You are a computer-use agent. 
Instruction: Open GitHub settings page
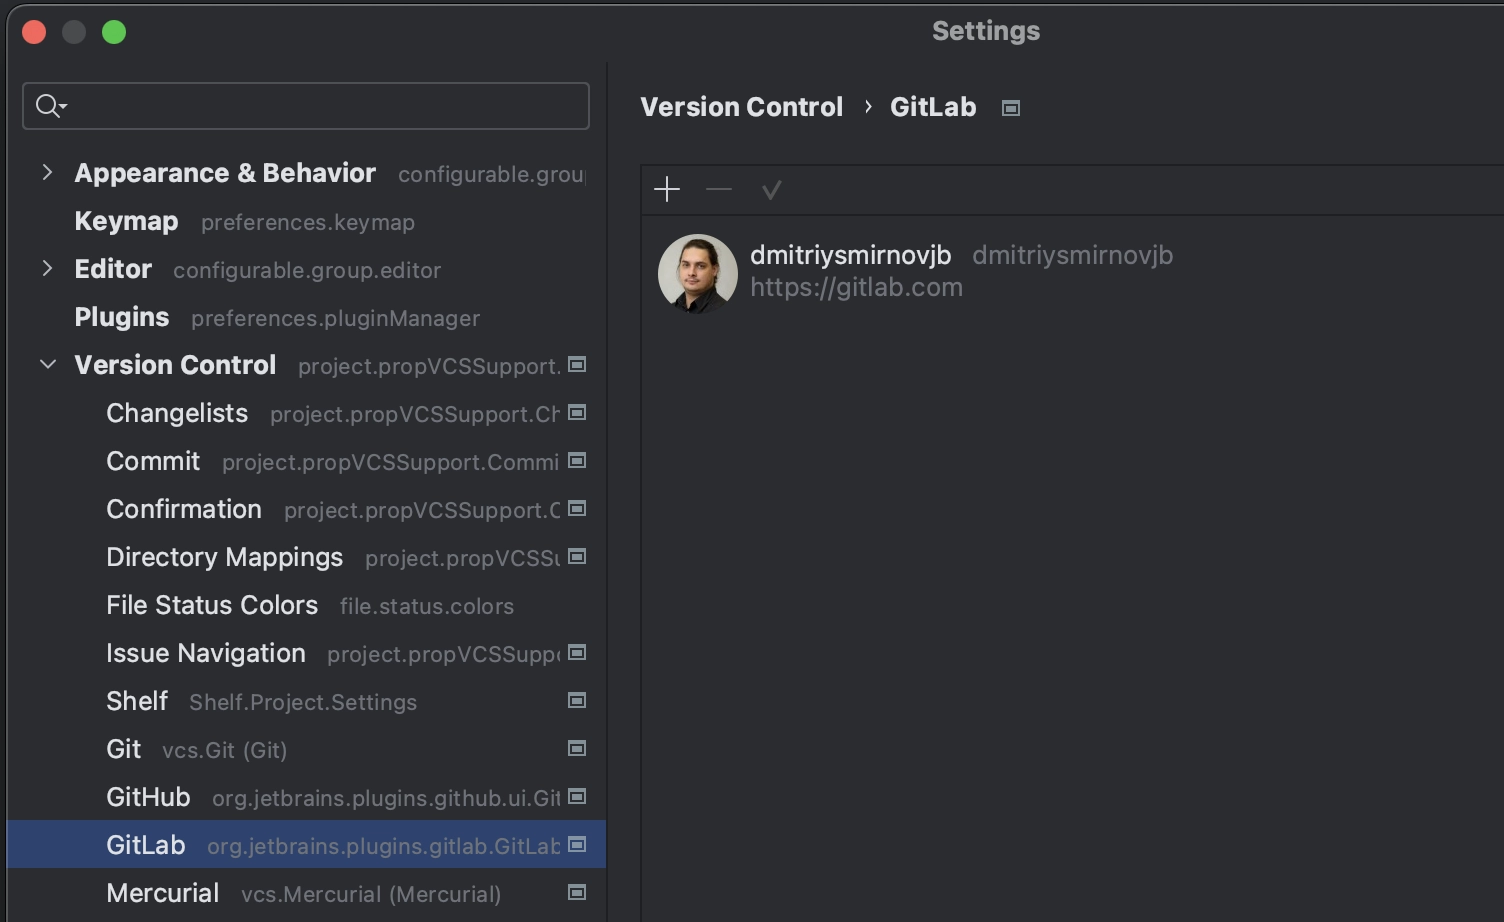coord(148,797)
